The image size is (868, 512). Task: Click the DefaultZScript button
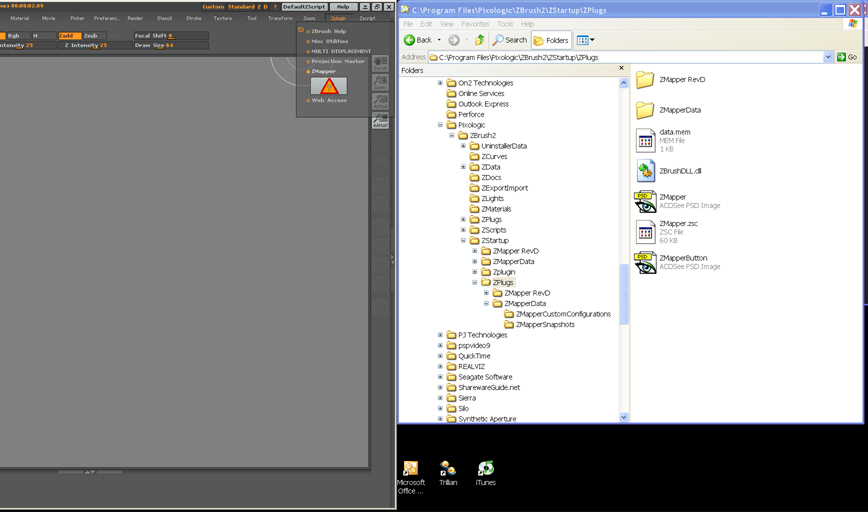click(x=304, y=7)
